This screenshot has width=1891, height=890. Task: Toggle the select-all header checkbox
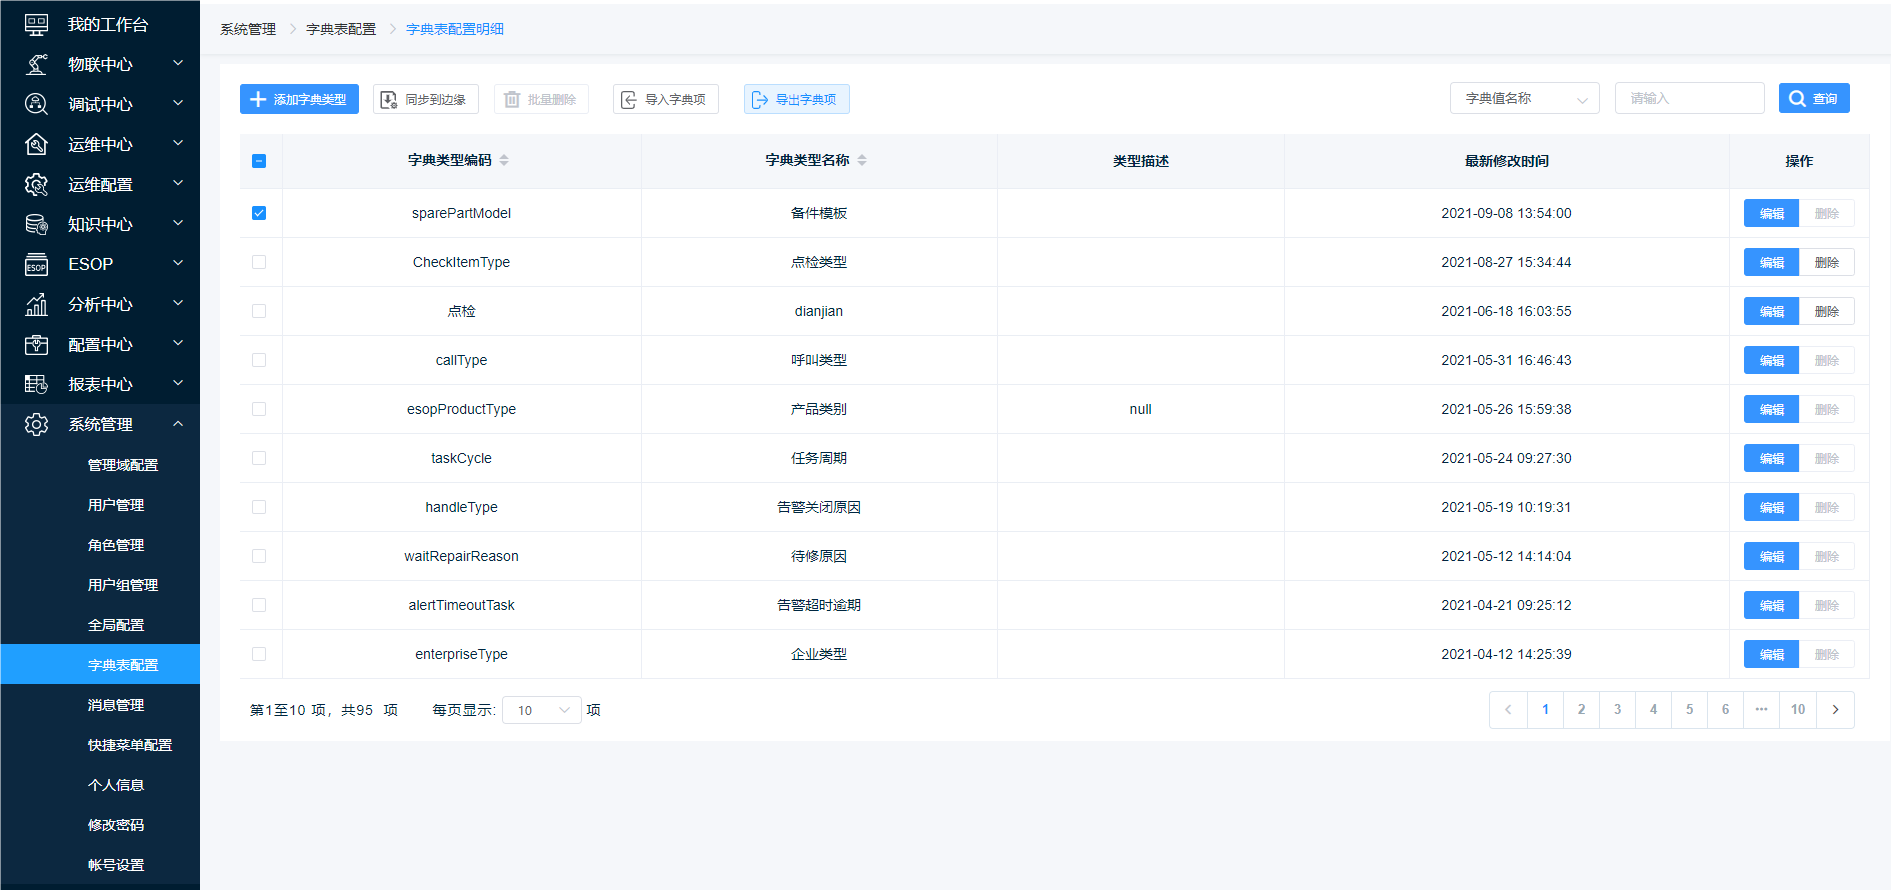[x=259, y=161]
